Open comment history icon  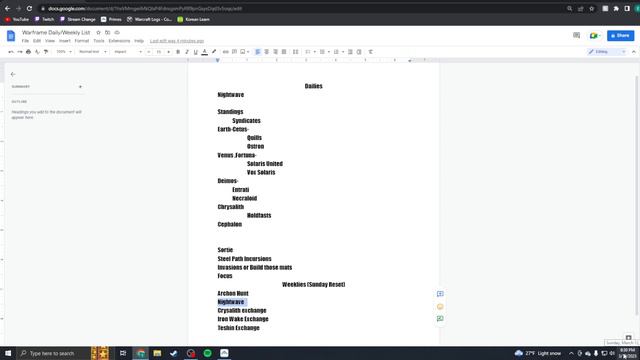tap(576, 36)
